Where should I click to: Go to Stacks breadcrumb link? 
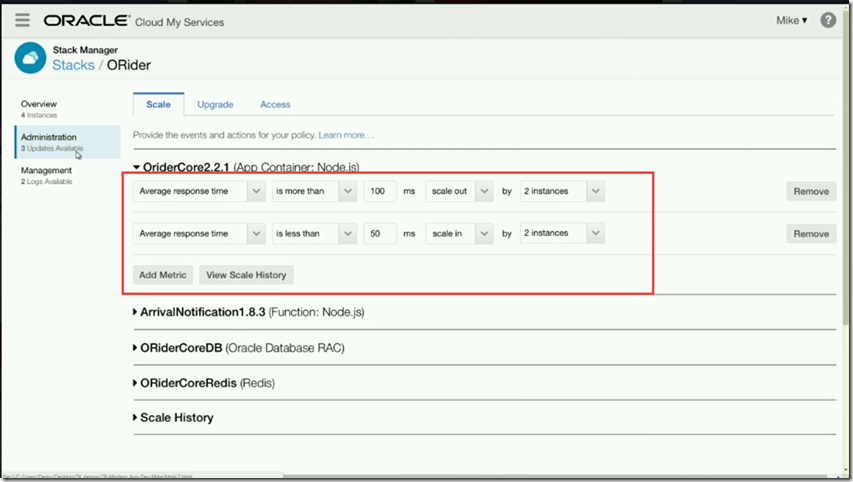tap(73, 65)
